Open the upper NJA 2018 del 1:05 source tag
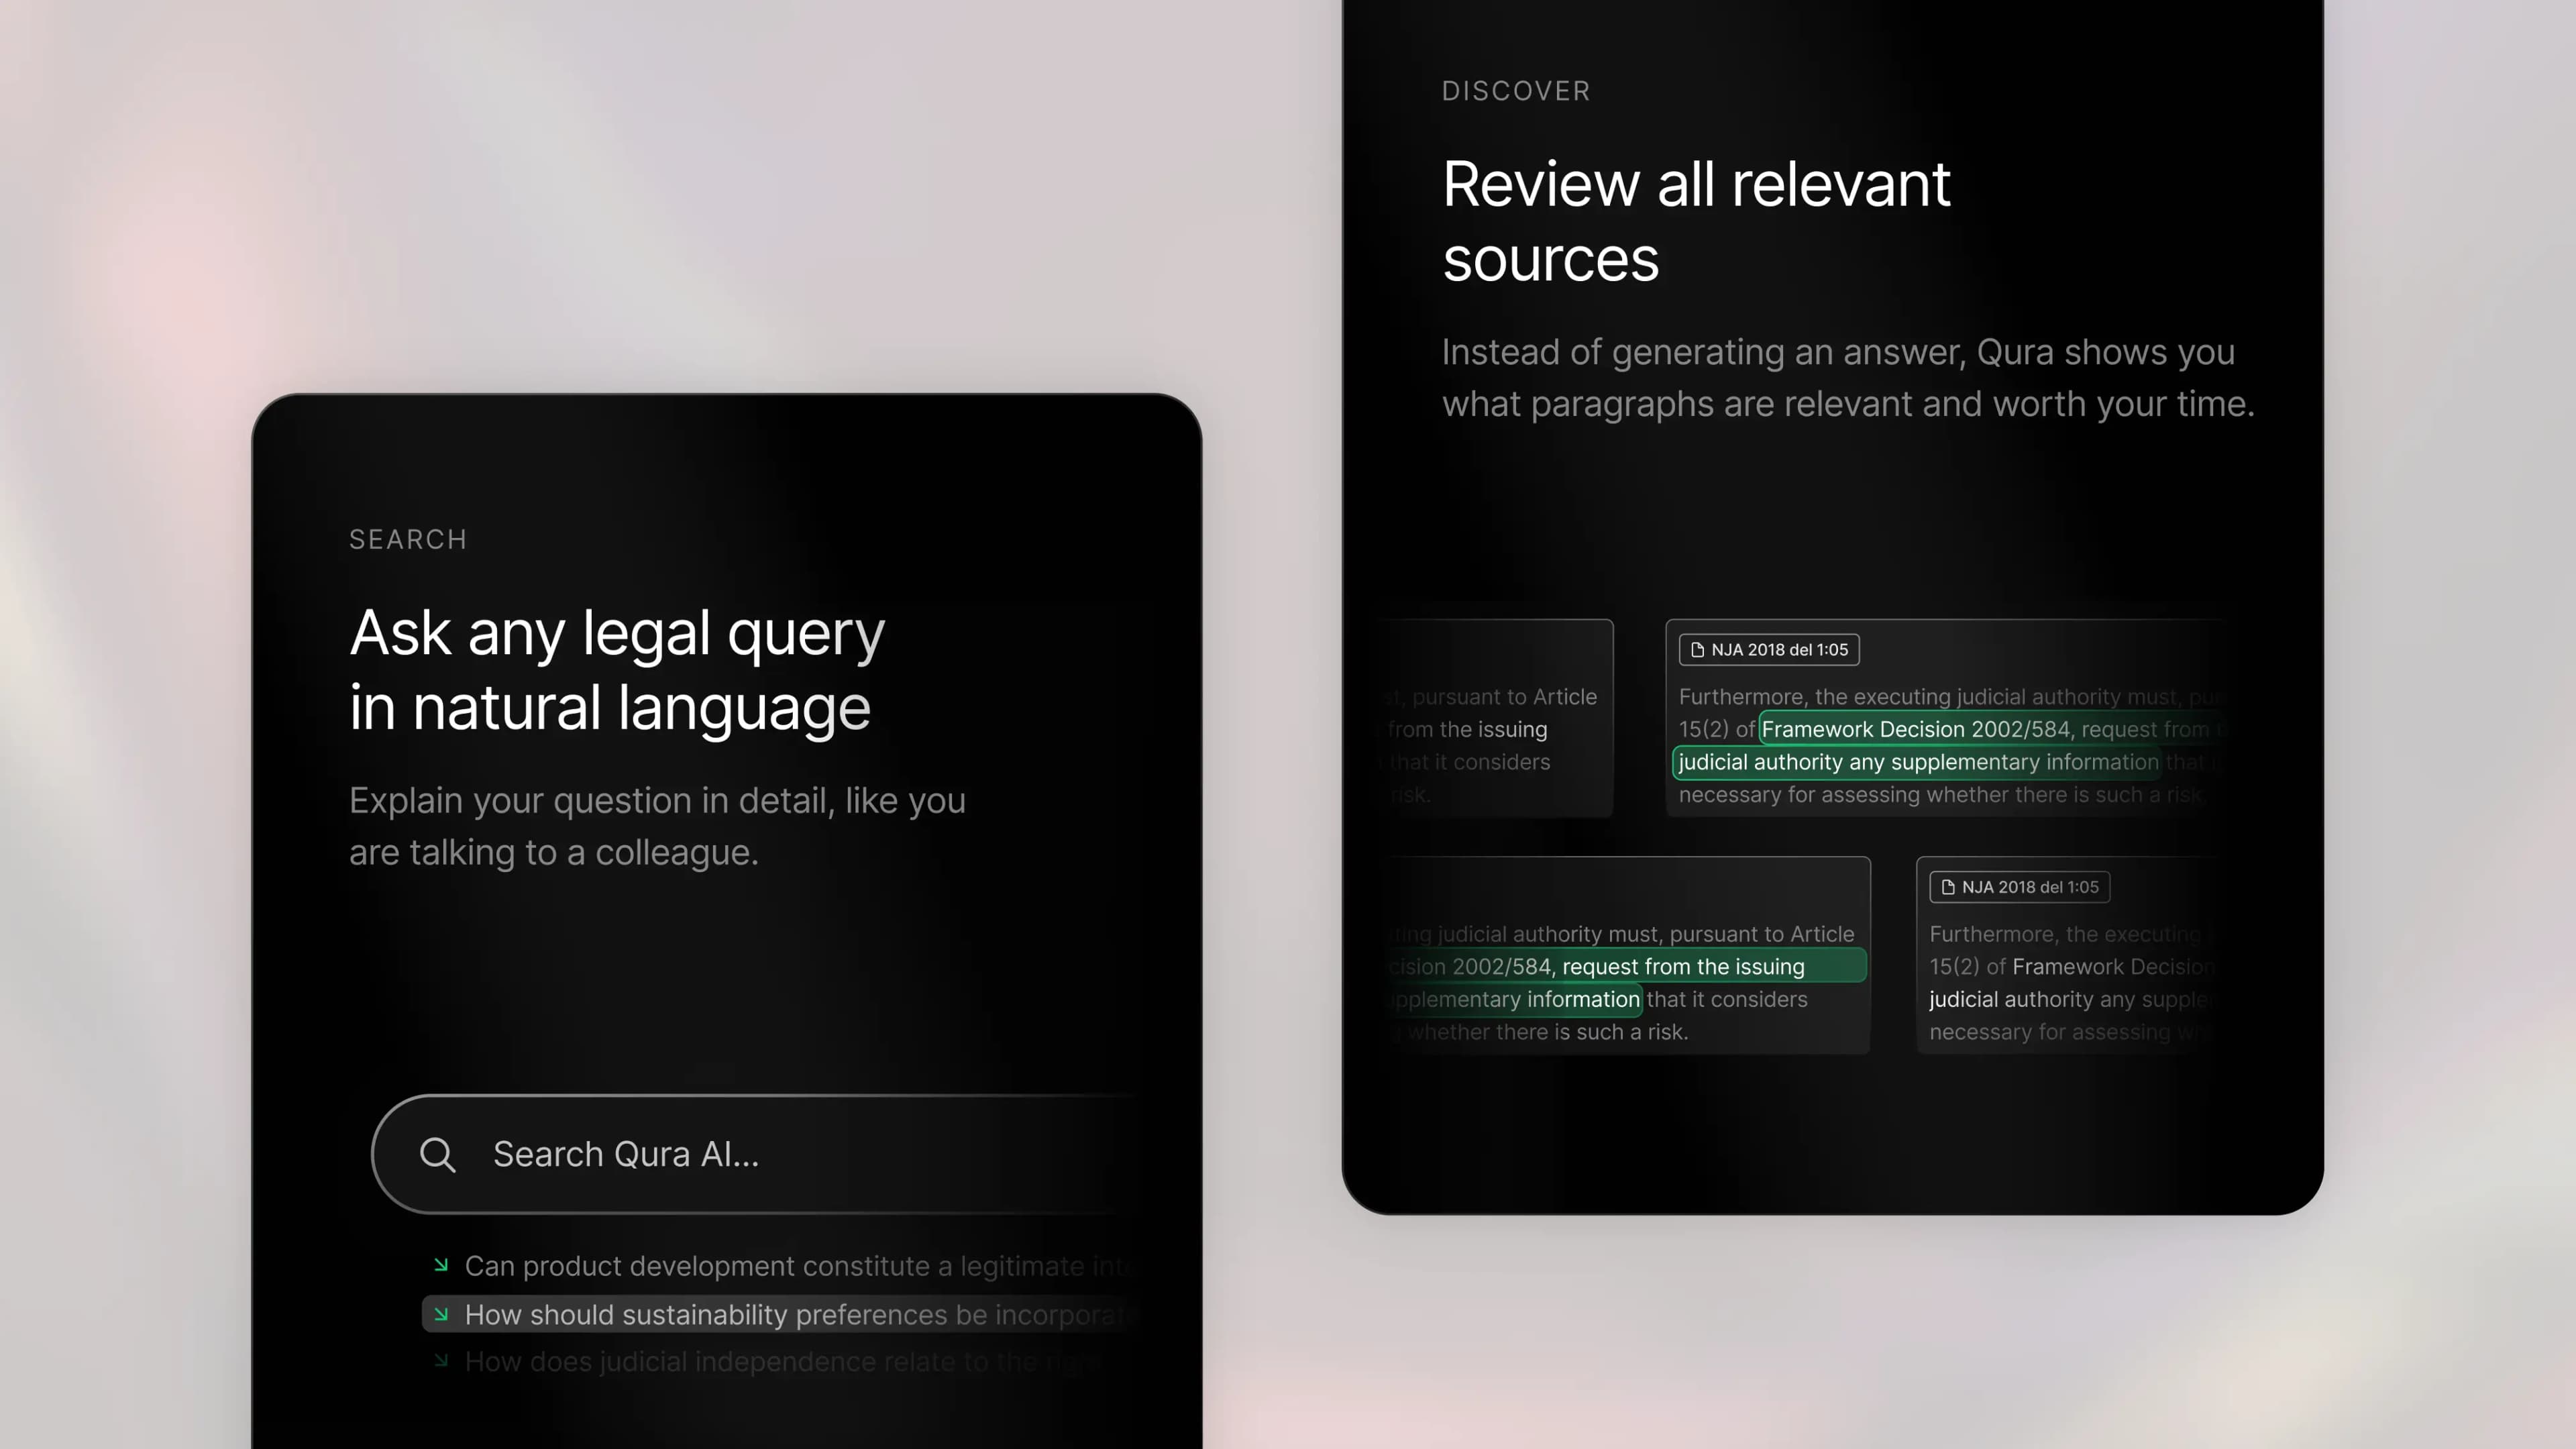This screenshot has height=1449, width=2576. (x=1769, y=650)
